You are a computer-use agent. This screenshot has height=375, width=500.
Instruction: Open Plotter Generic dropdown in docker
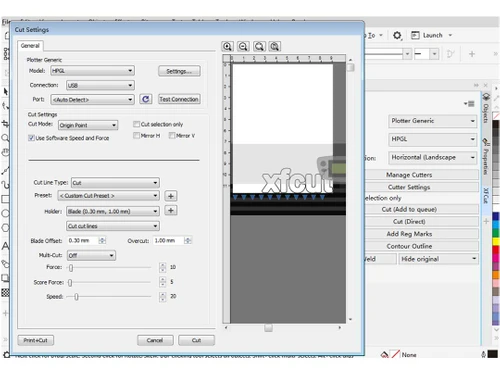point(433,121)
